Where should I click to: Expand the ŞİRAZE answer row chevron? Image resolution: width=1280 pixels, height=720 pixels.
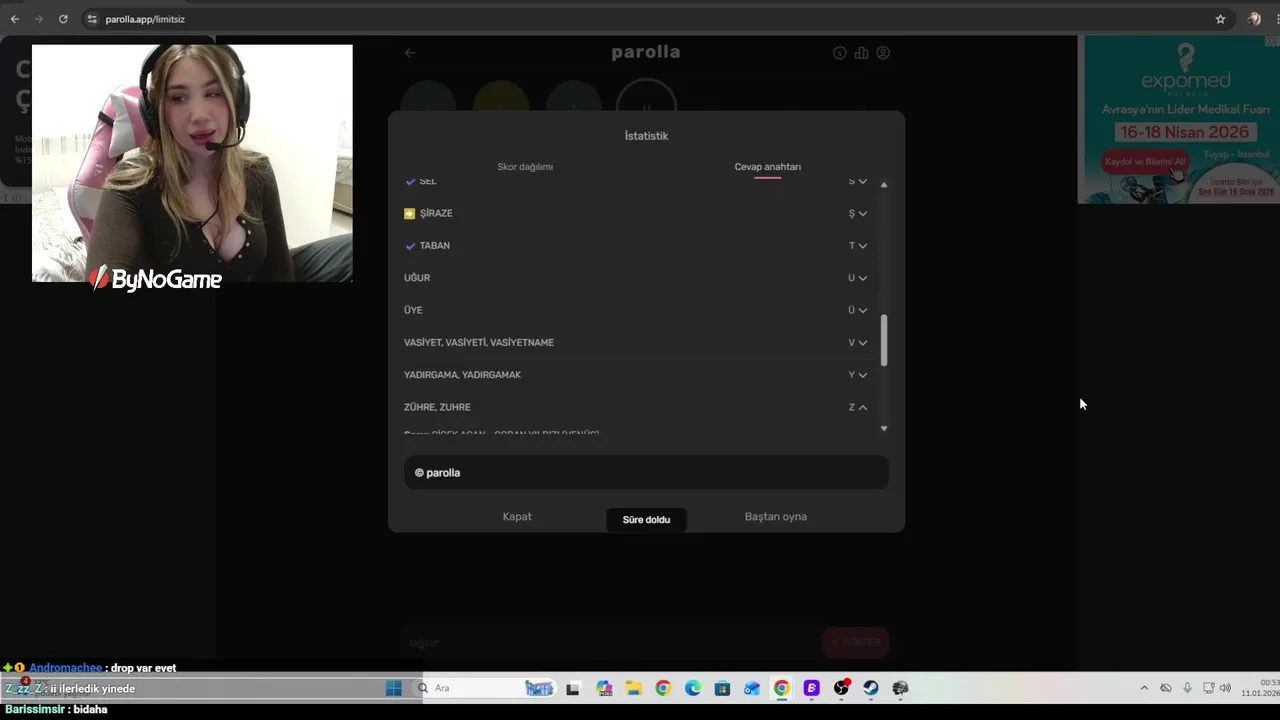click(862, 213)
